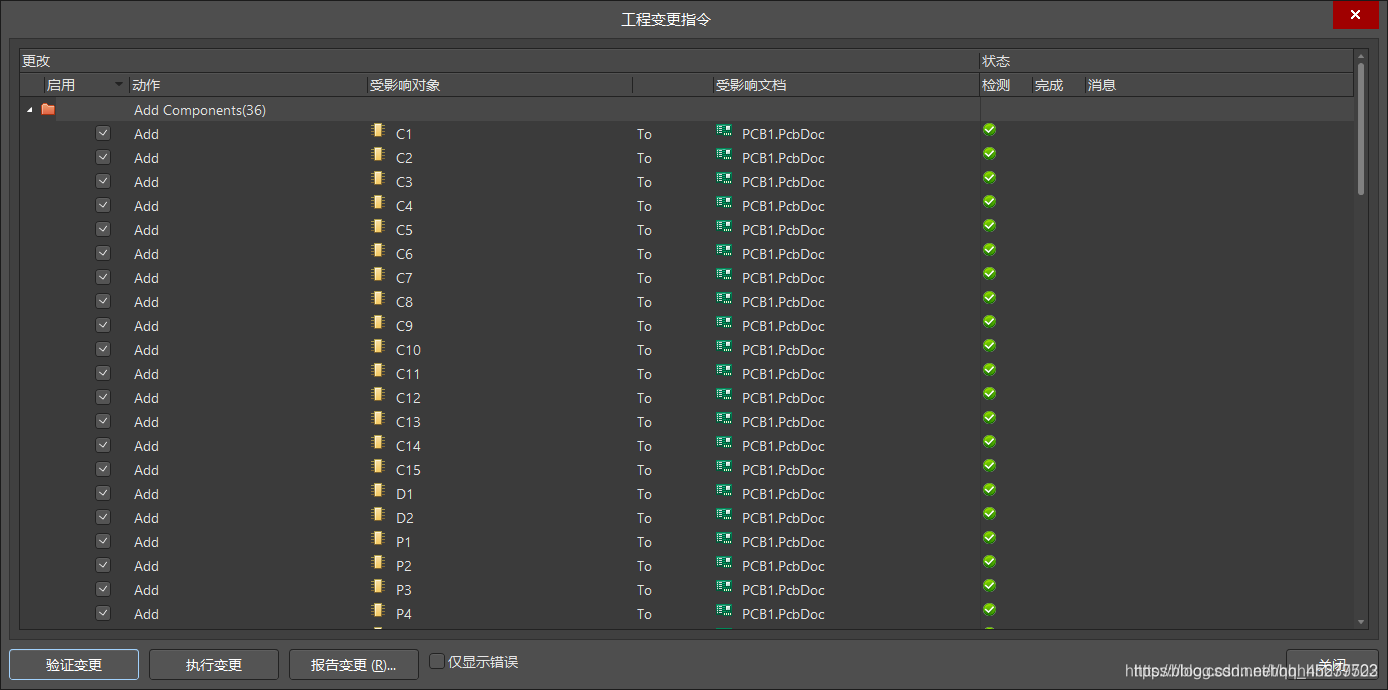Click the component icon for D1
Viewport: 1388px width, 690px height.
point(378,490)
